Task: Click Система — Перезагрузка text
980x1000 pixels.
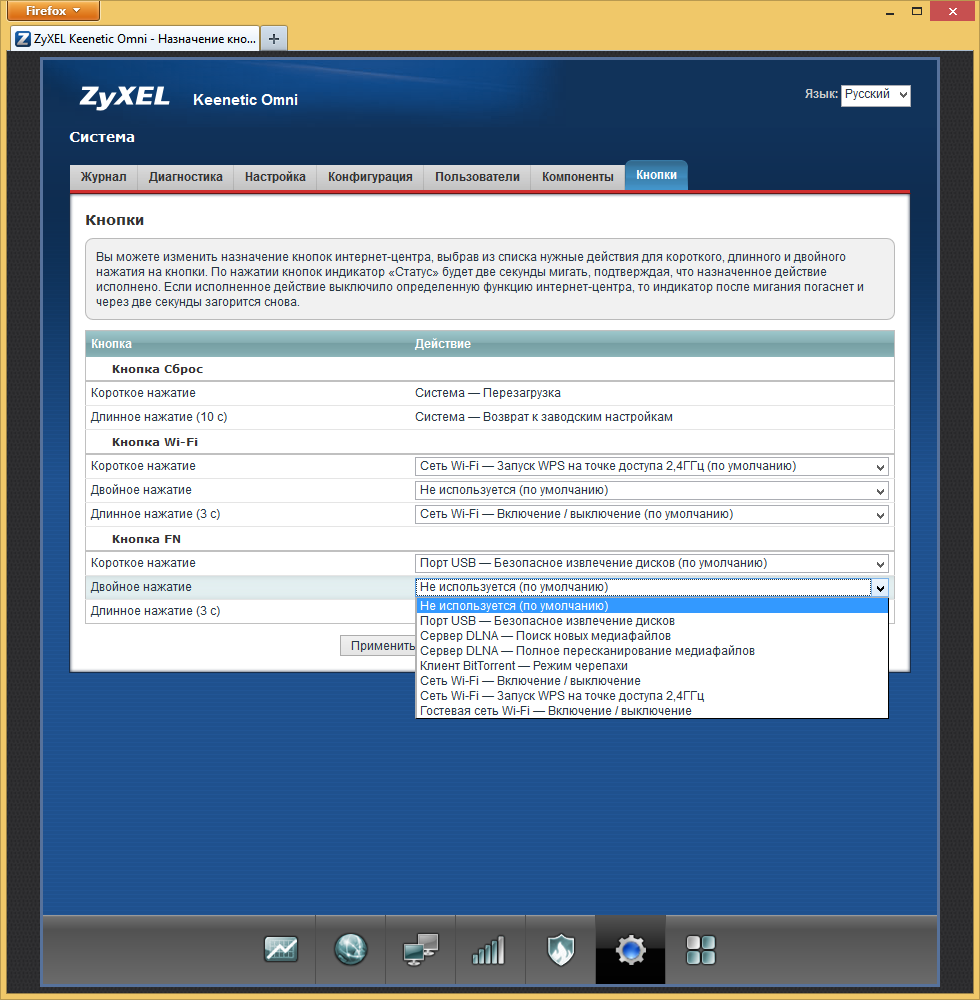Action: [488, 393]
